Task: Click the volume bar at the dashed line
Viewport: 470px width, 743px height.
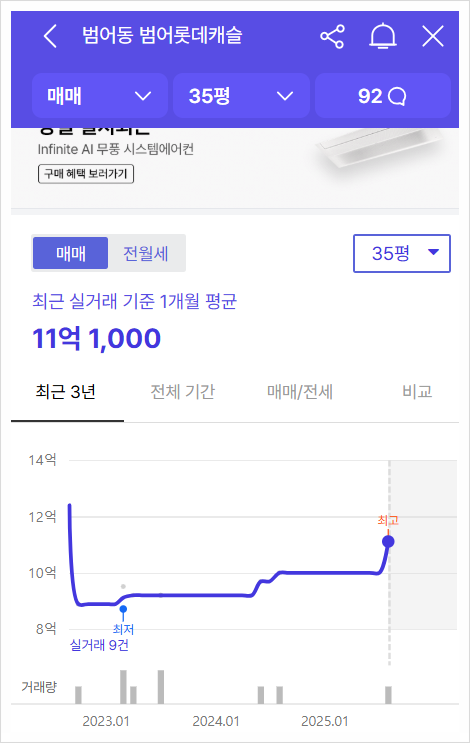Action: click(389, 695)
